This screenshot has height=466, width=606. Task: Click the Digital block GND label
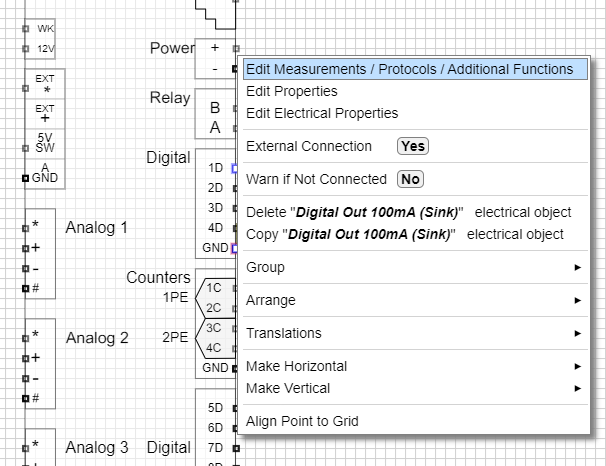215,248
